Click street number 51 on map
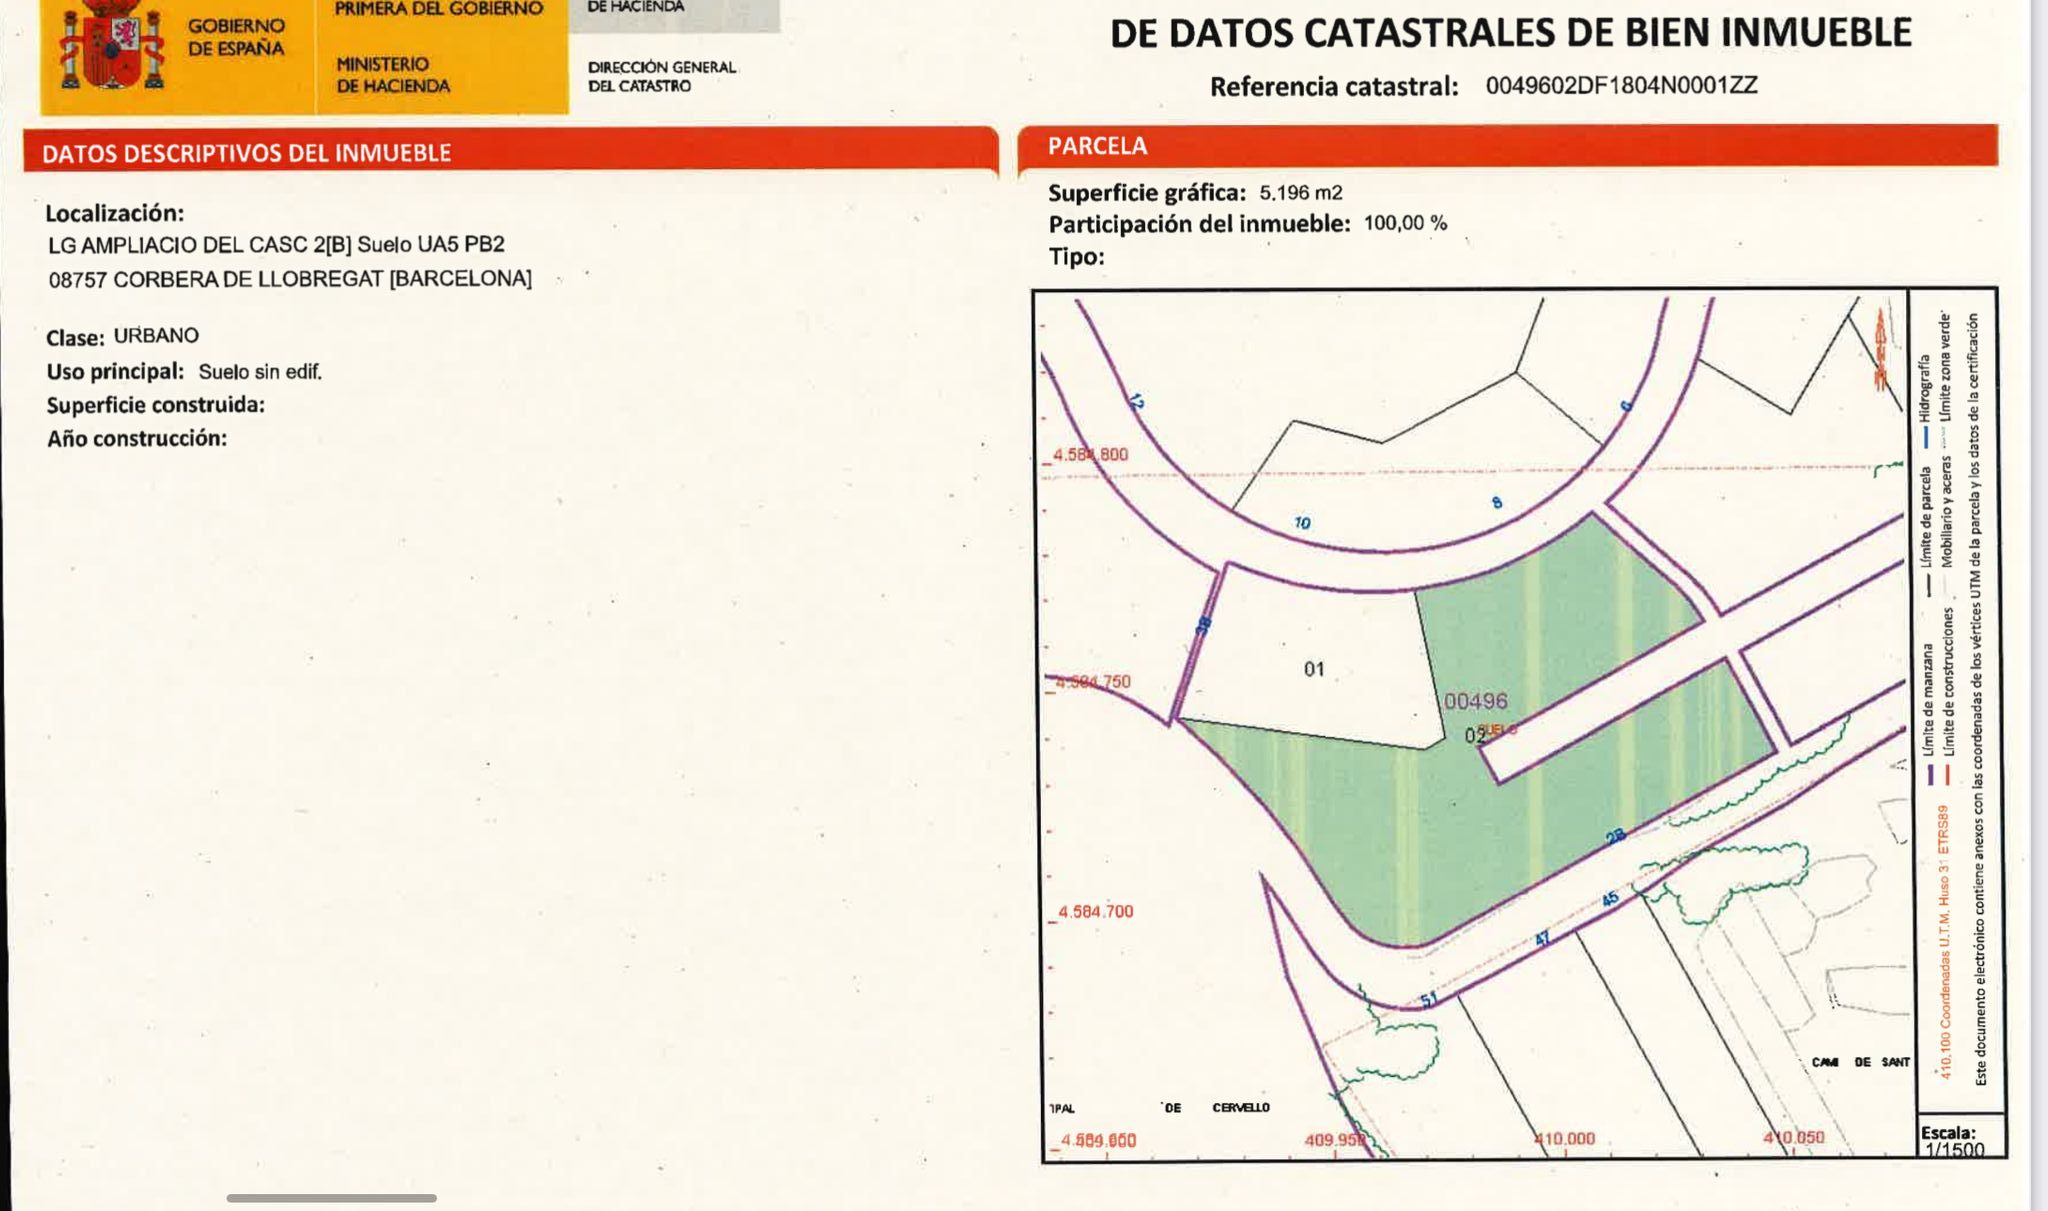Image resolution: width=2048 pixels, height=1211 pixels. (1428, 999)
